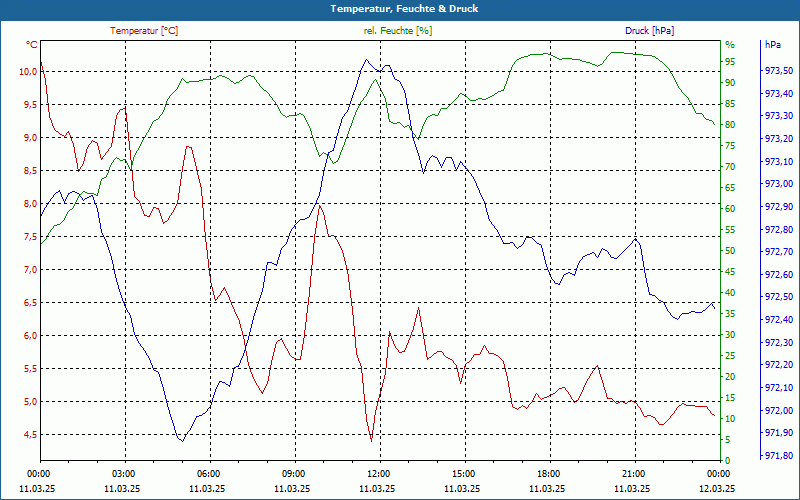This screenshot has height=500, width=800.
Task: Click green humidity axis value "30"
Action: tap(730, 335)
